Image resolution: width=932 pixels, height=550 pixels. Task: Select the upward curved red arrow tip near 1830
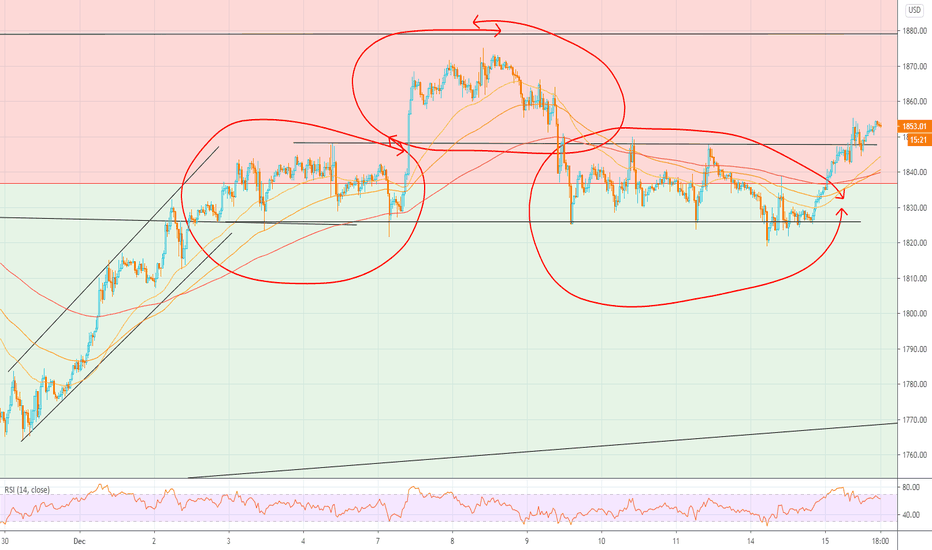(842, 212)
